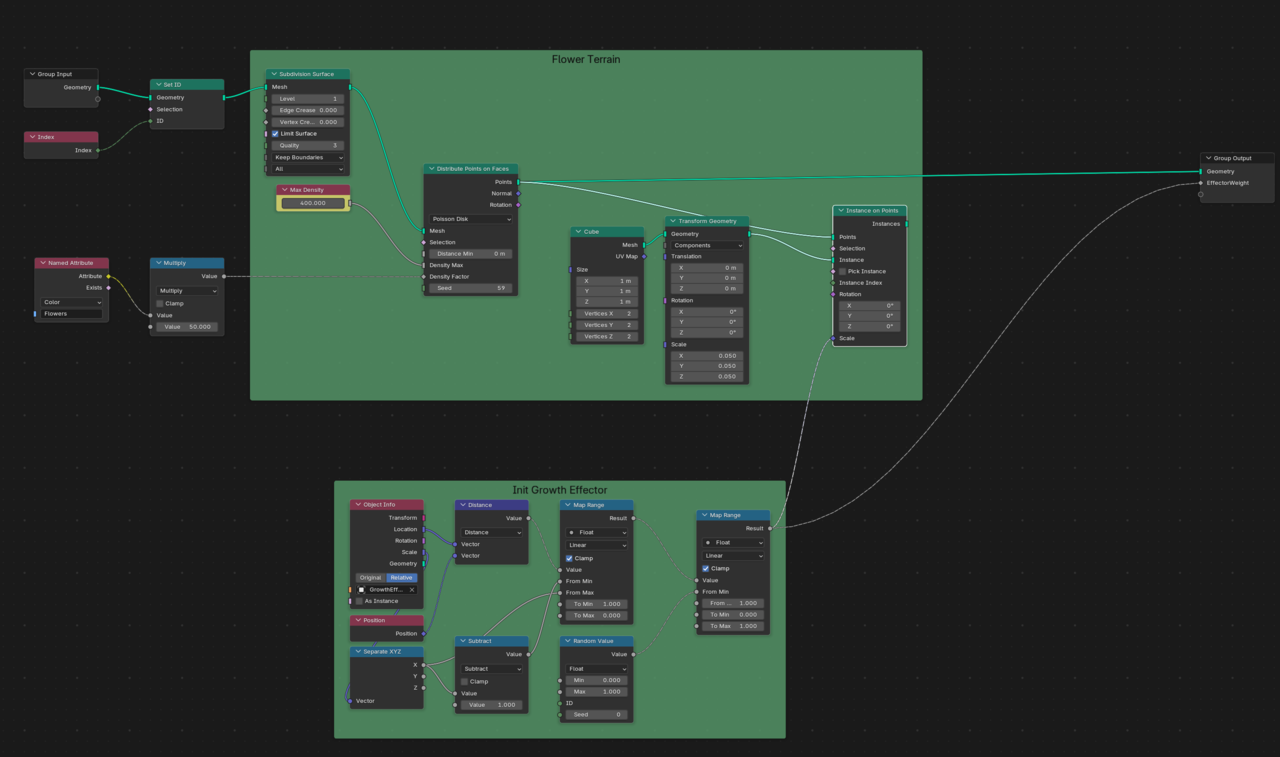The width and height of the screenshot is (1280, 757).
Task: Open the Components dropdown in Transform Geometry
Action: 707,245
